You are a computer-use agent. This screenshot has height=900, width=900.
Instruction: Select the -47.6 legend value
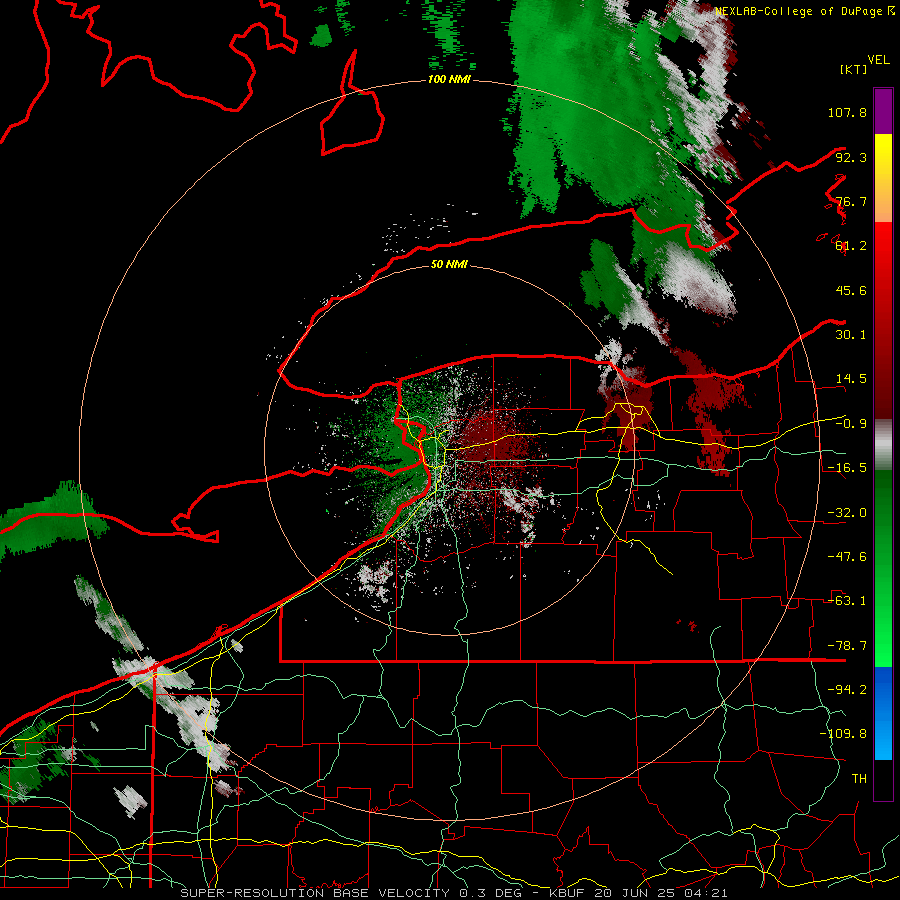pos(847,557)
